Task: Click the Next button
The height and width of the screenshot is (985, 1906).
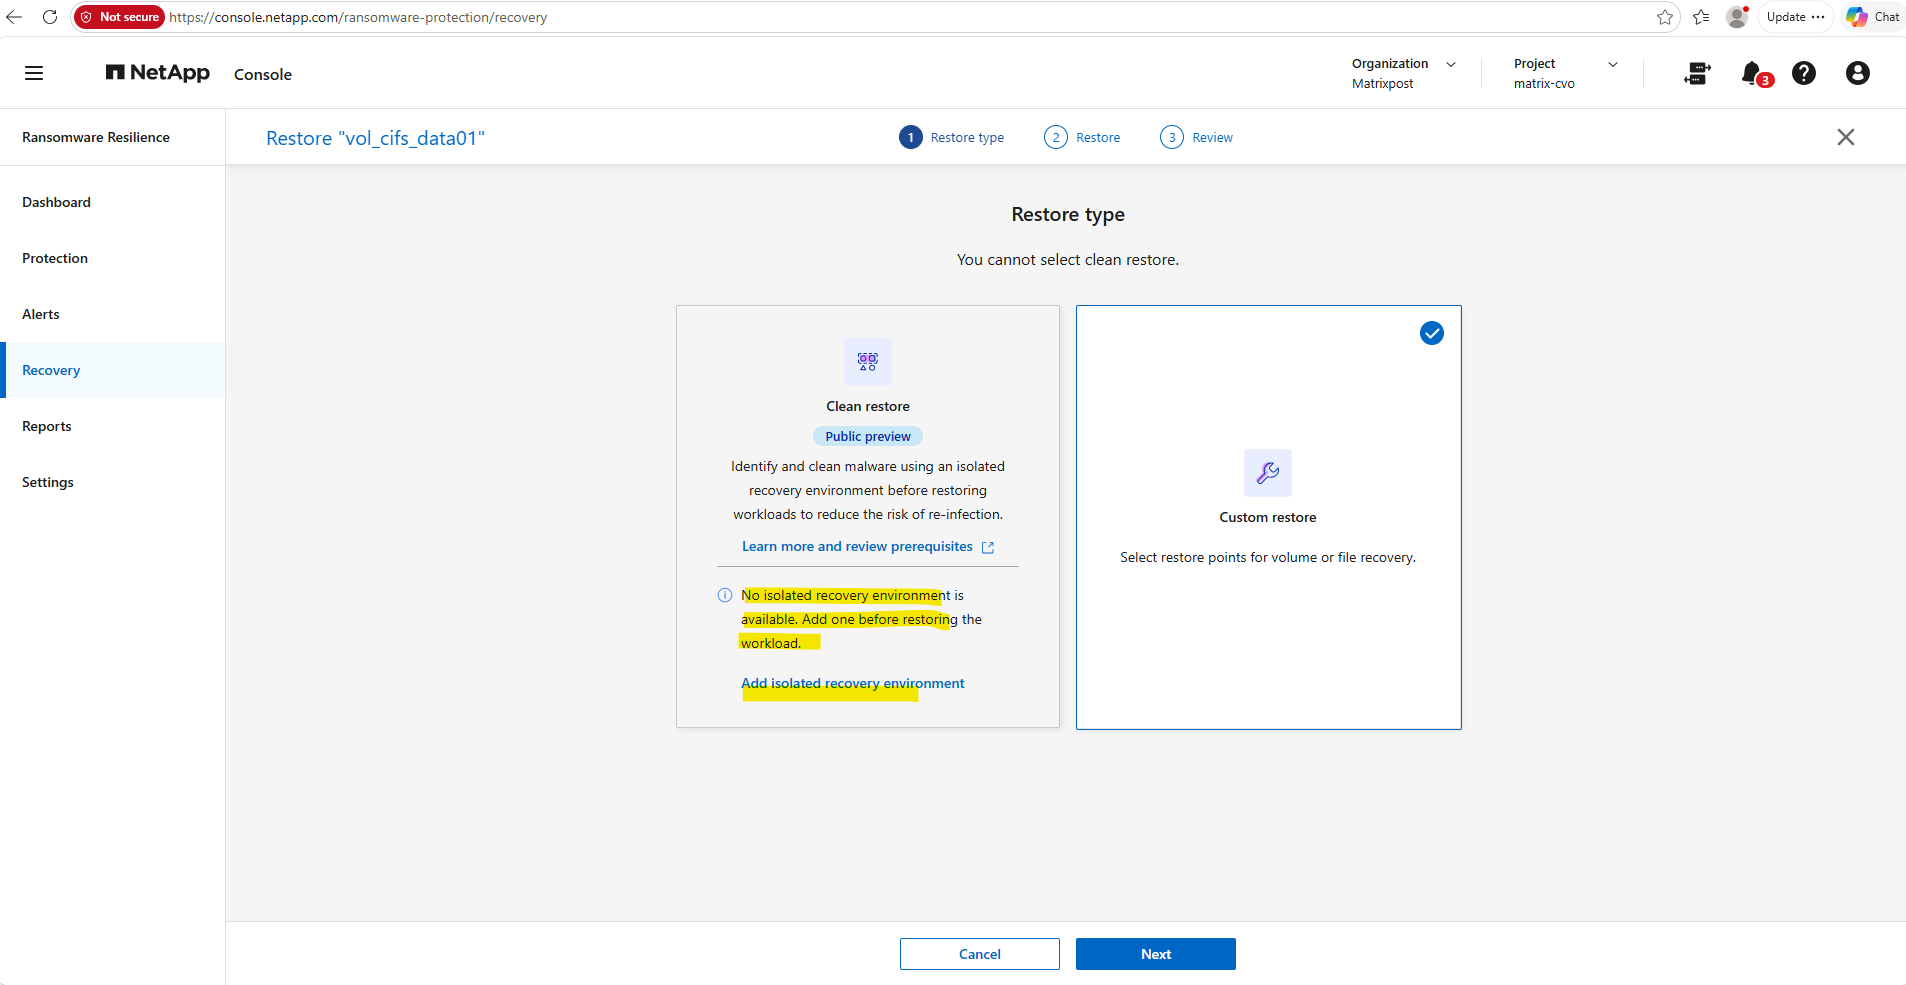Action: (1156, 954)
